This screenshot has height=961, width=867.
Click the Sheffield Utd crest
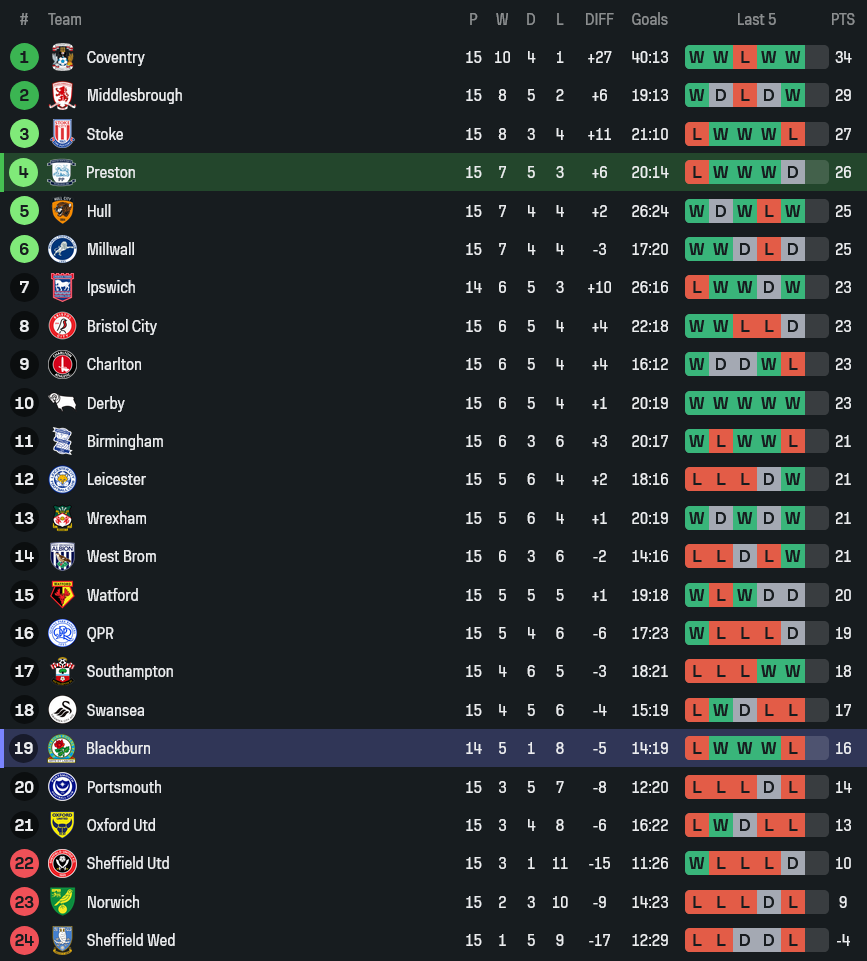click(x=62, y=863)
